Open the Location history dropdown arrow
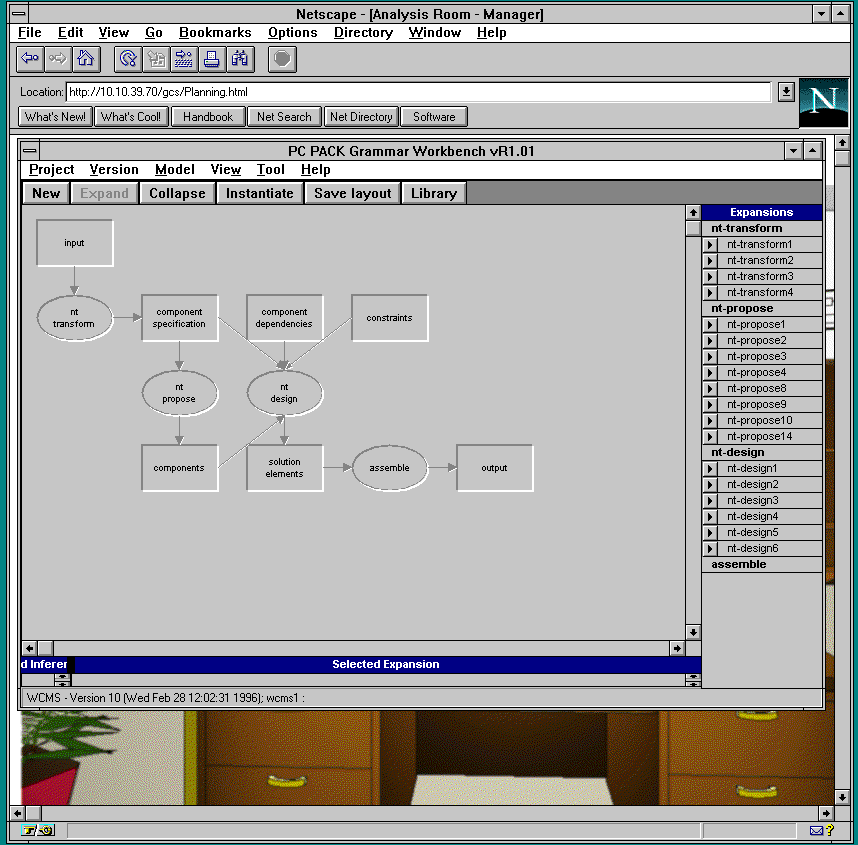 786,91
